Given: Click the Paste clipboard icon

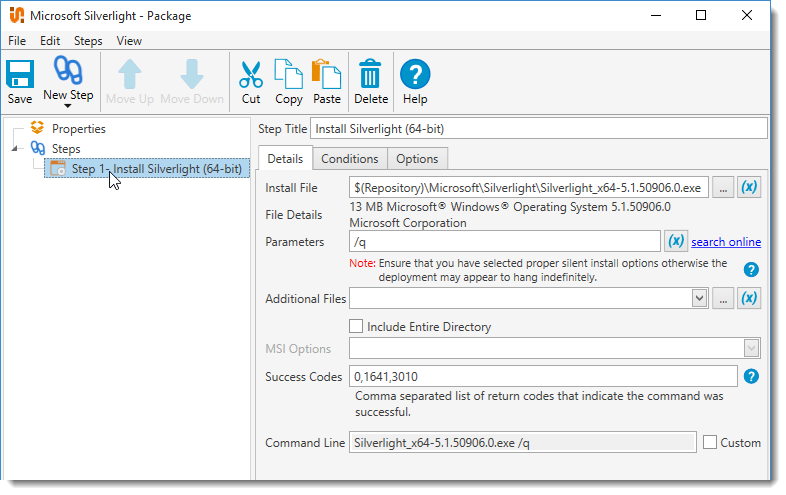Looking at the screenshot, I should (x=327, y=80).
